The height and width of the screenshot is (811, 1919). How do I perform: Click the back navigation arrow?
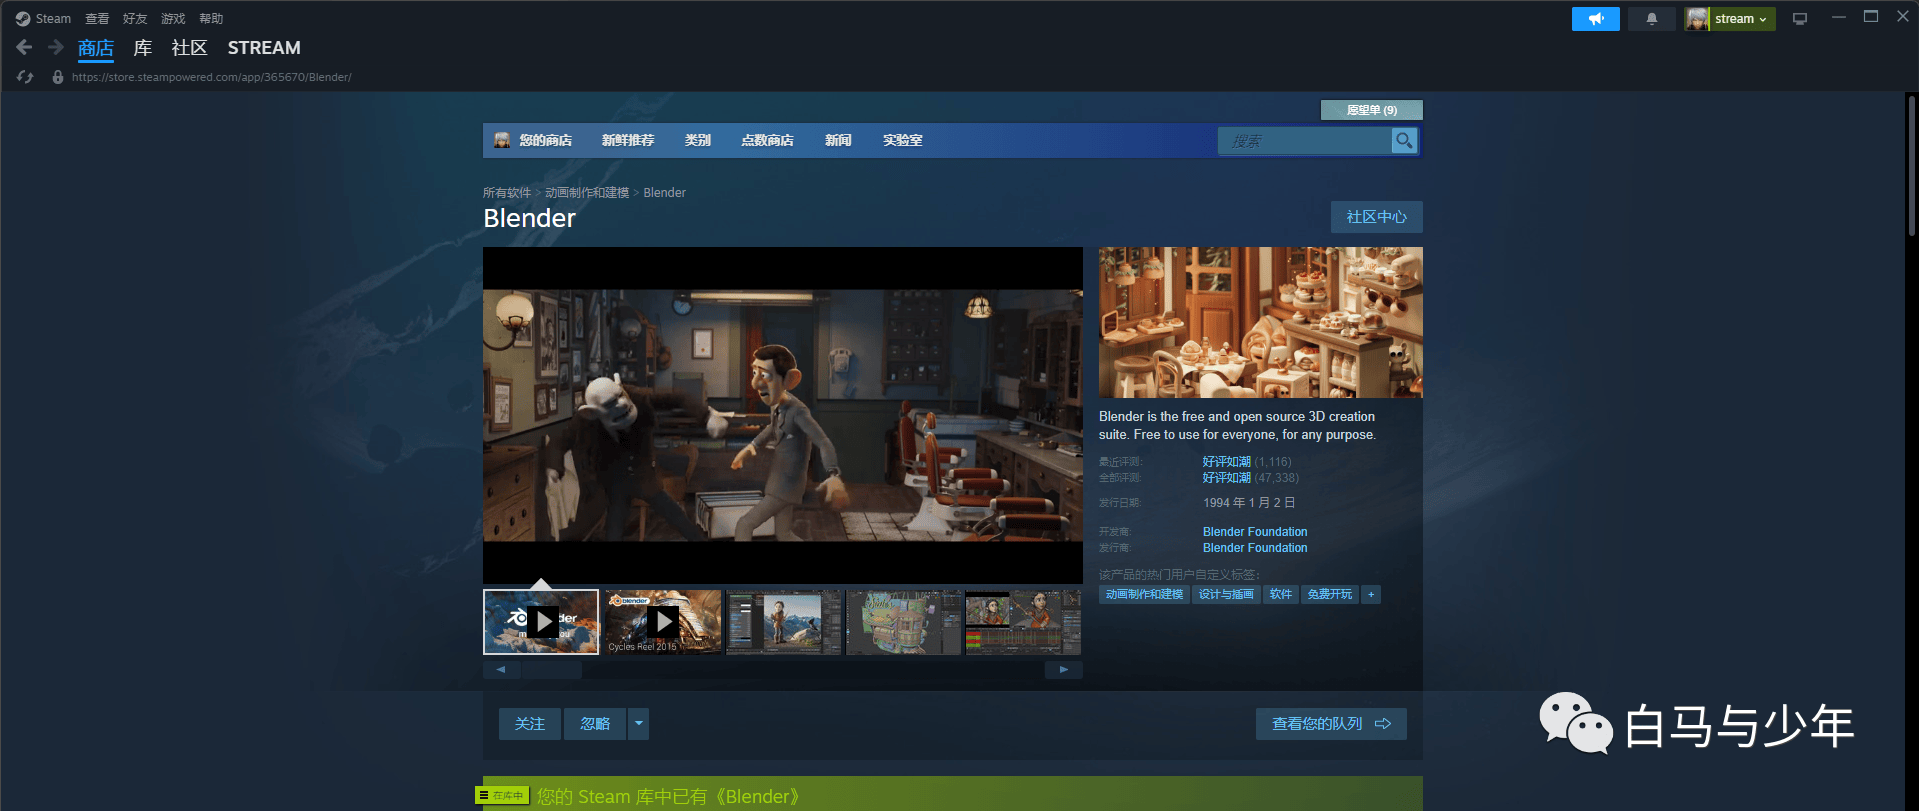coord(25,47)
